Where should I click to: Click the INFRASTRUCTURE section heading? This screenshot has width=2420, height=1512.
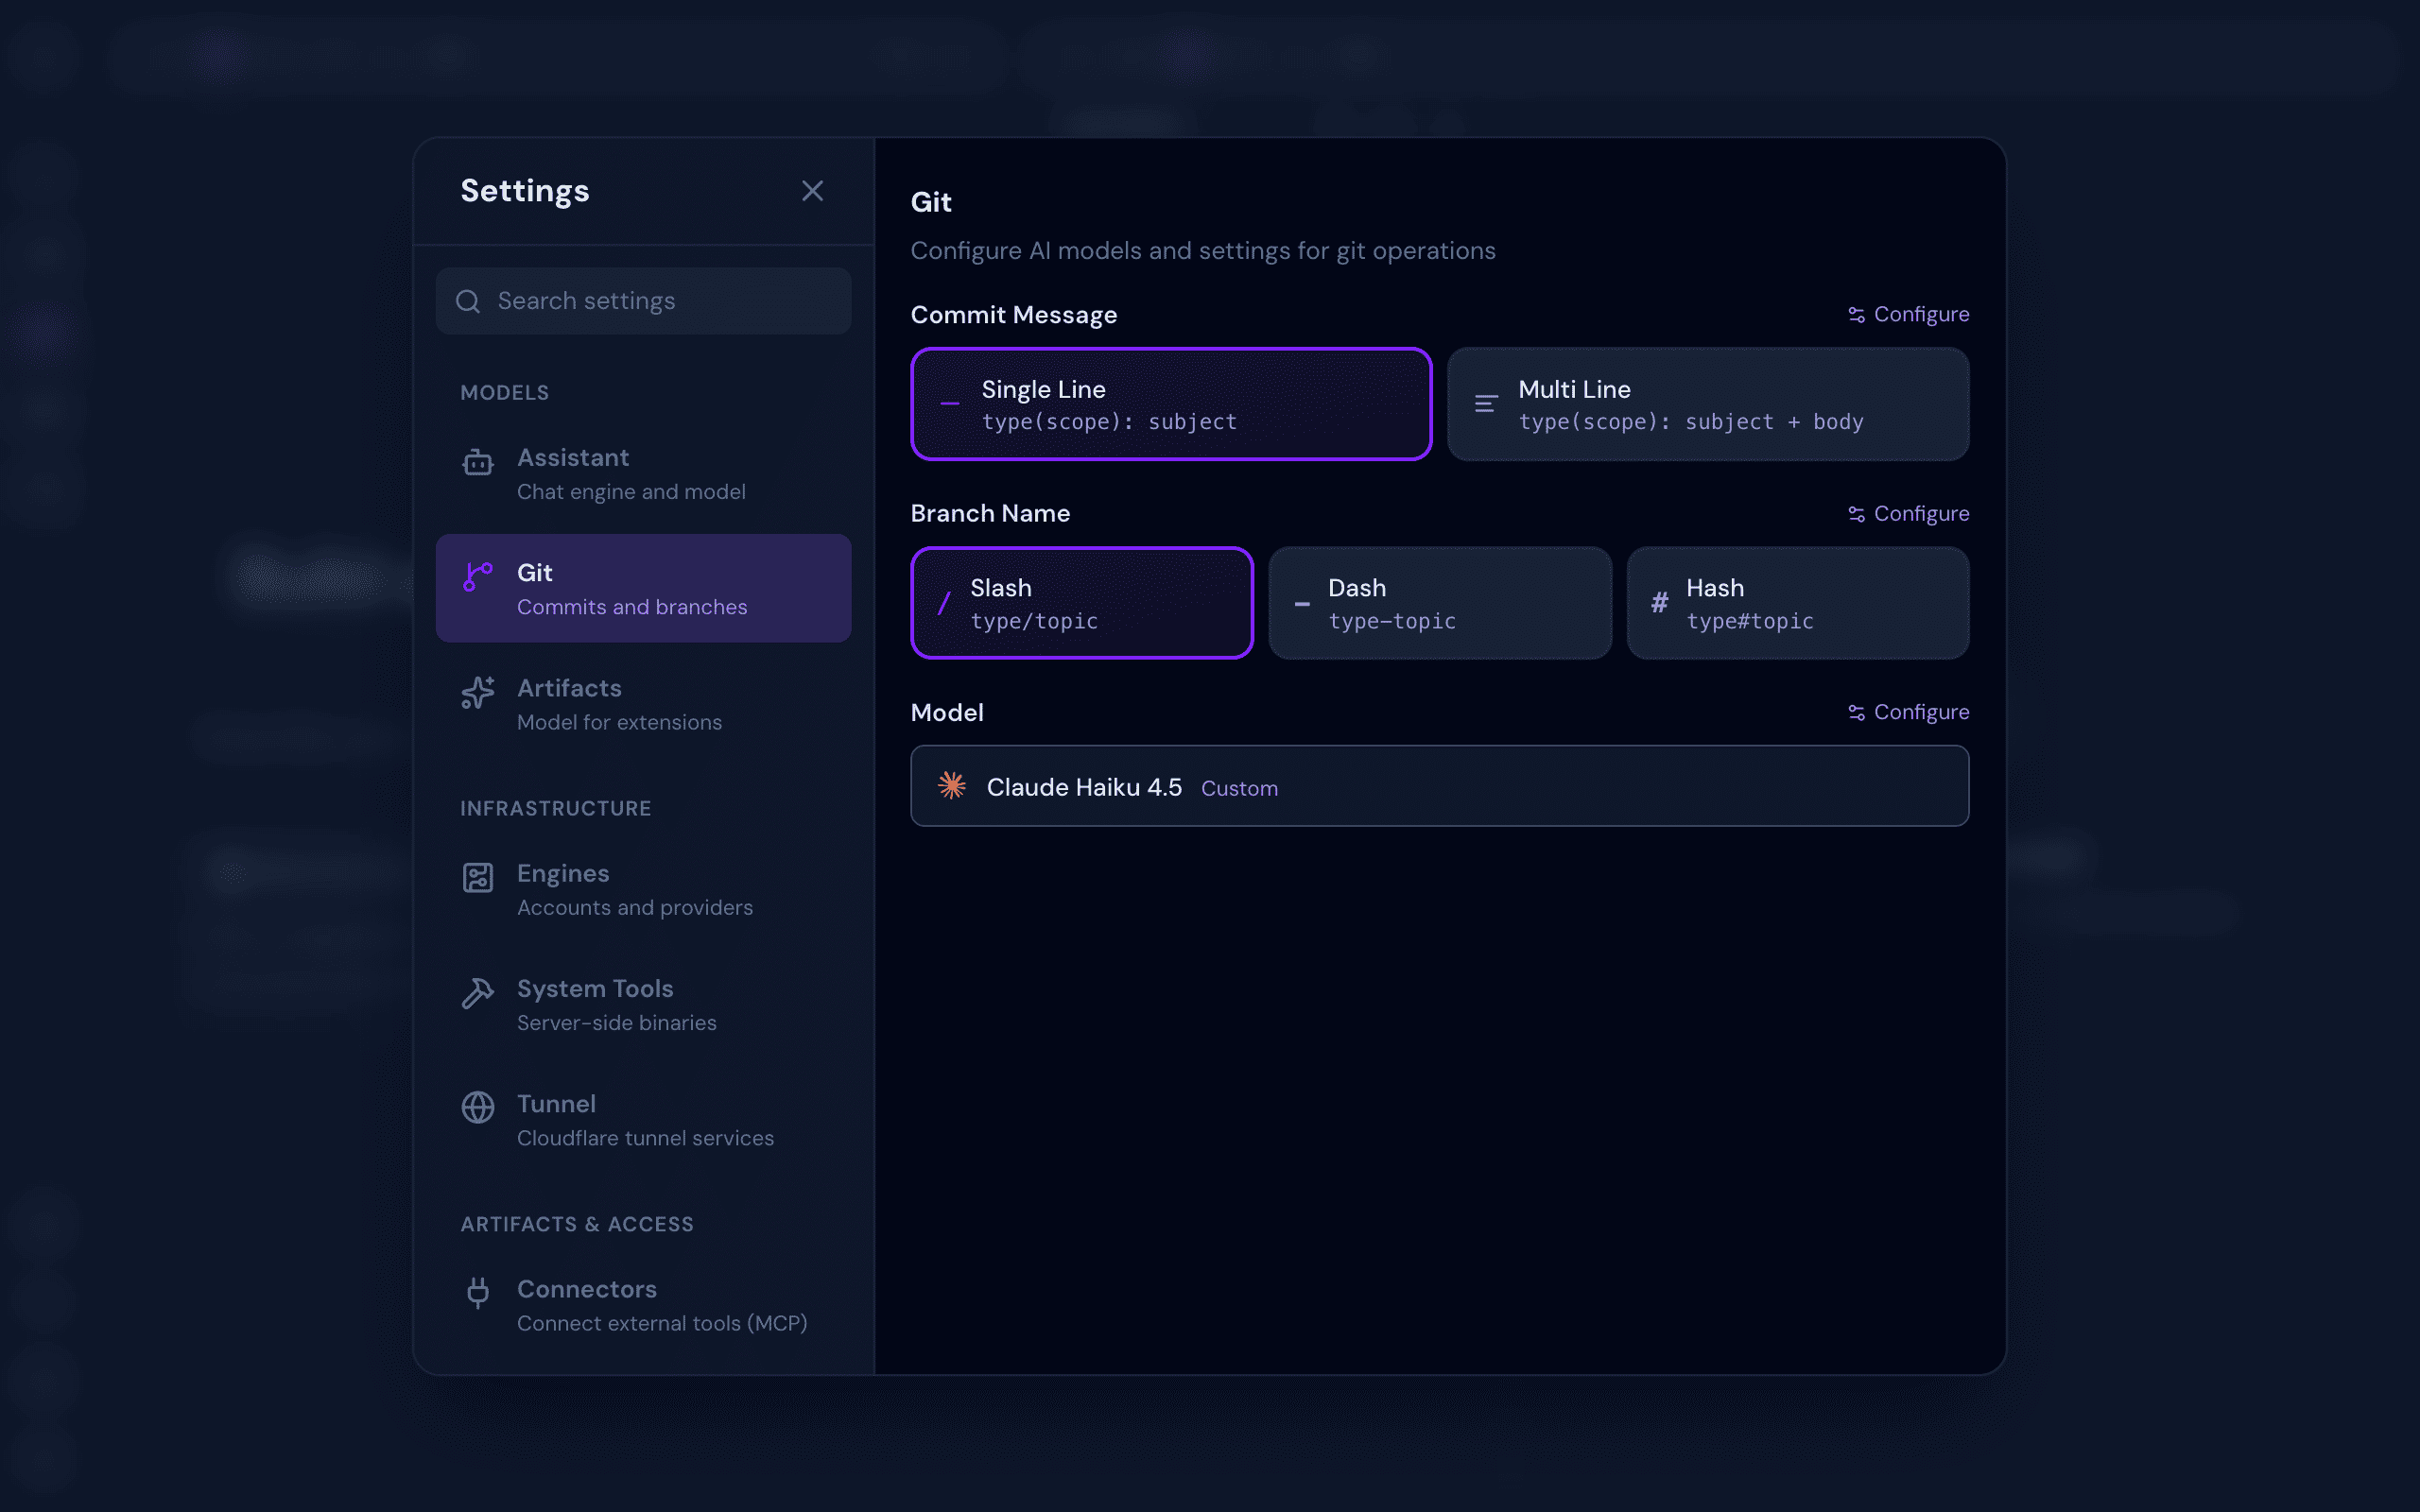(x=556, y=808)
